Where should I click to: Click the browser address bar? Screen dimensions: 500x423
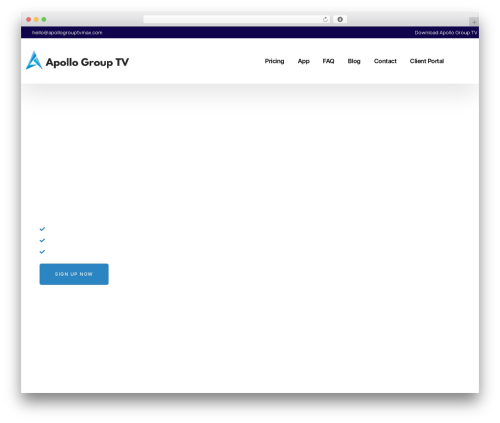point(237,19)
